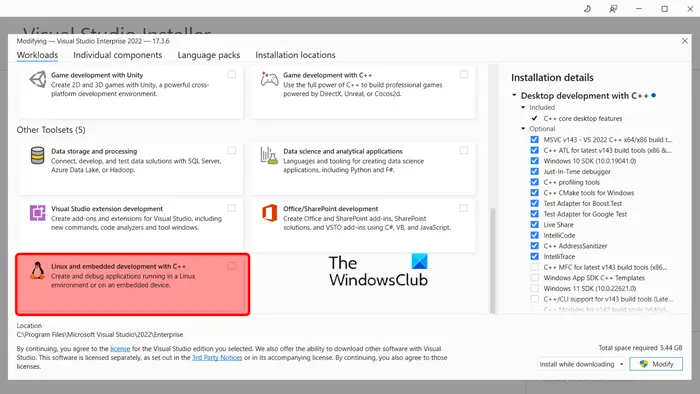The image size is (700, 394).
Task: Close the Modifying dialog with the X
Action: point(685,41)
